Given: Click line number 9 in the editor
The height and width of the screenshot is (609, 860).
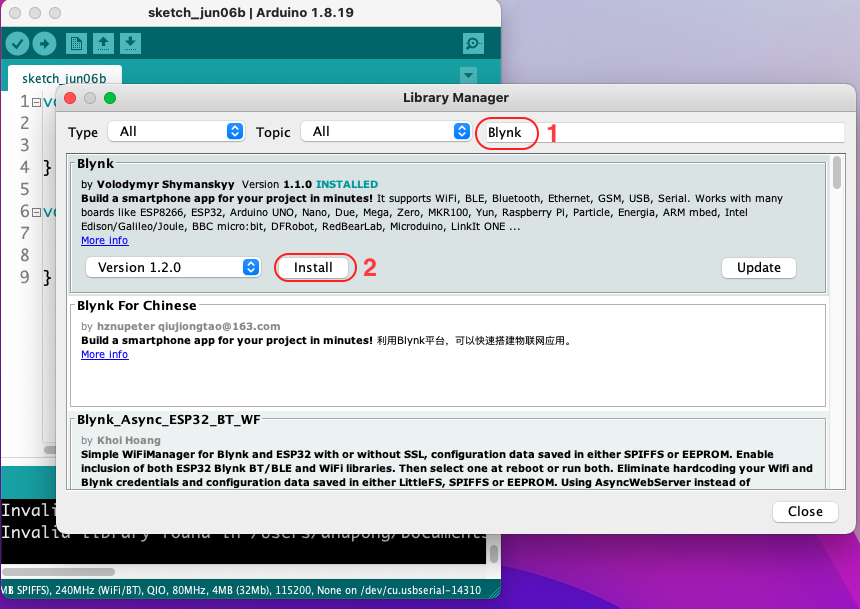Looking at the screenshot, I should coord(25,277).
